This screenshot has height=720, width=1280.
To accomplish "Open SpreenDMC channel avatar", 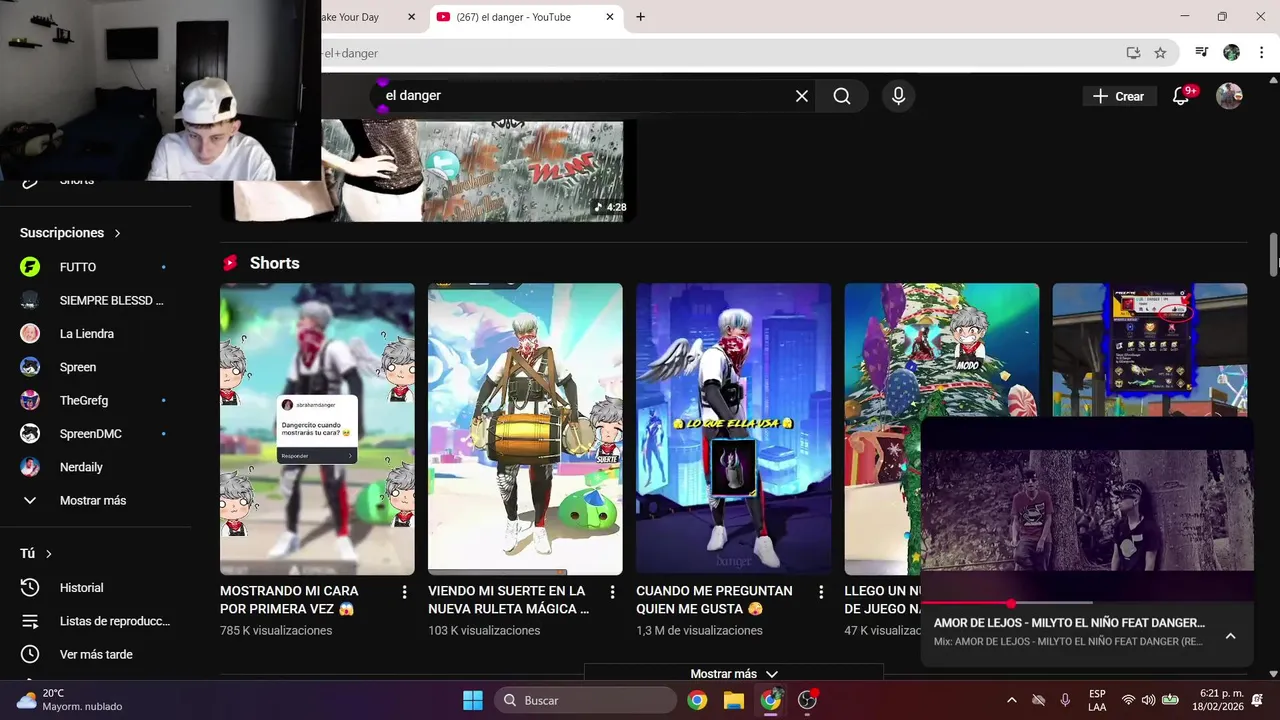I will coord(30,434).
